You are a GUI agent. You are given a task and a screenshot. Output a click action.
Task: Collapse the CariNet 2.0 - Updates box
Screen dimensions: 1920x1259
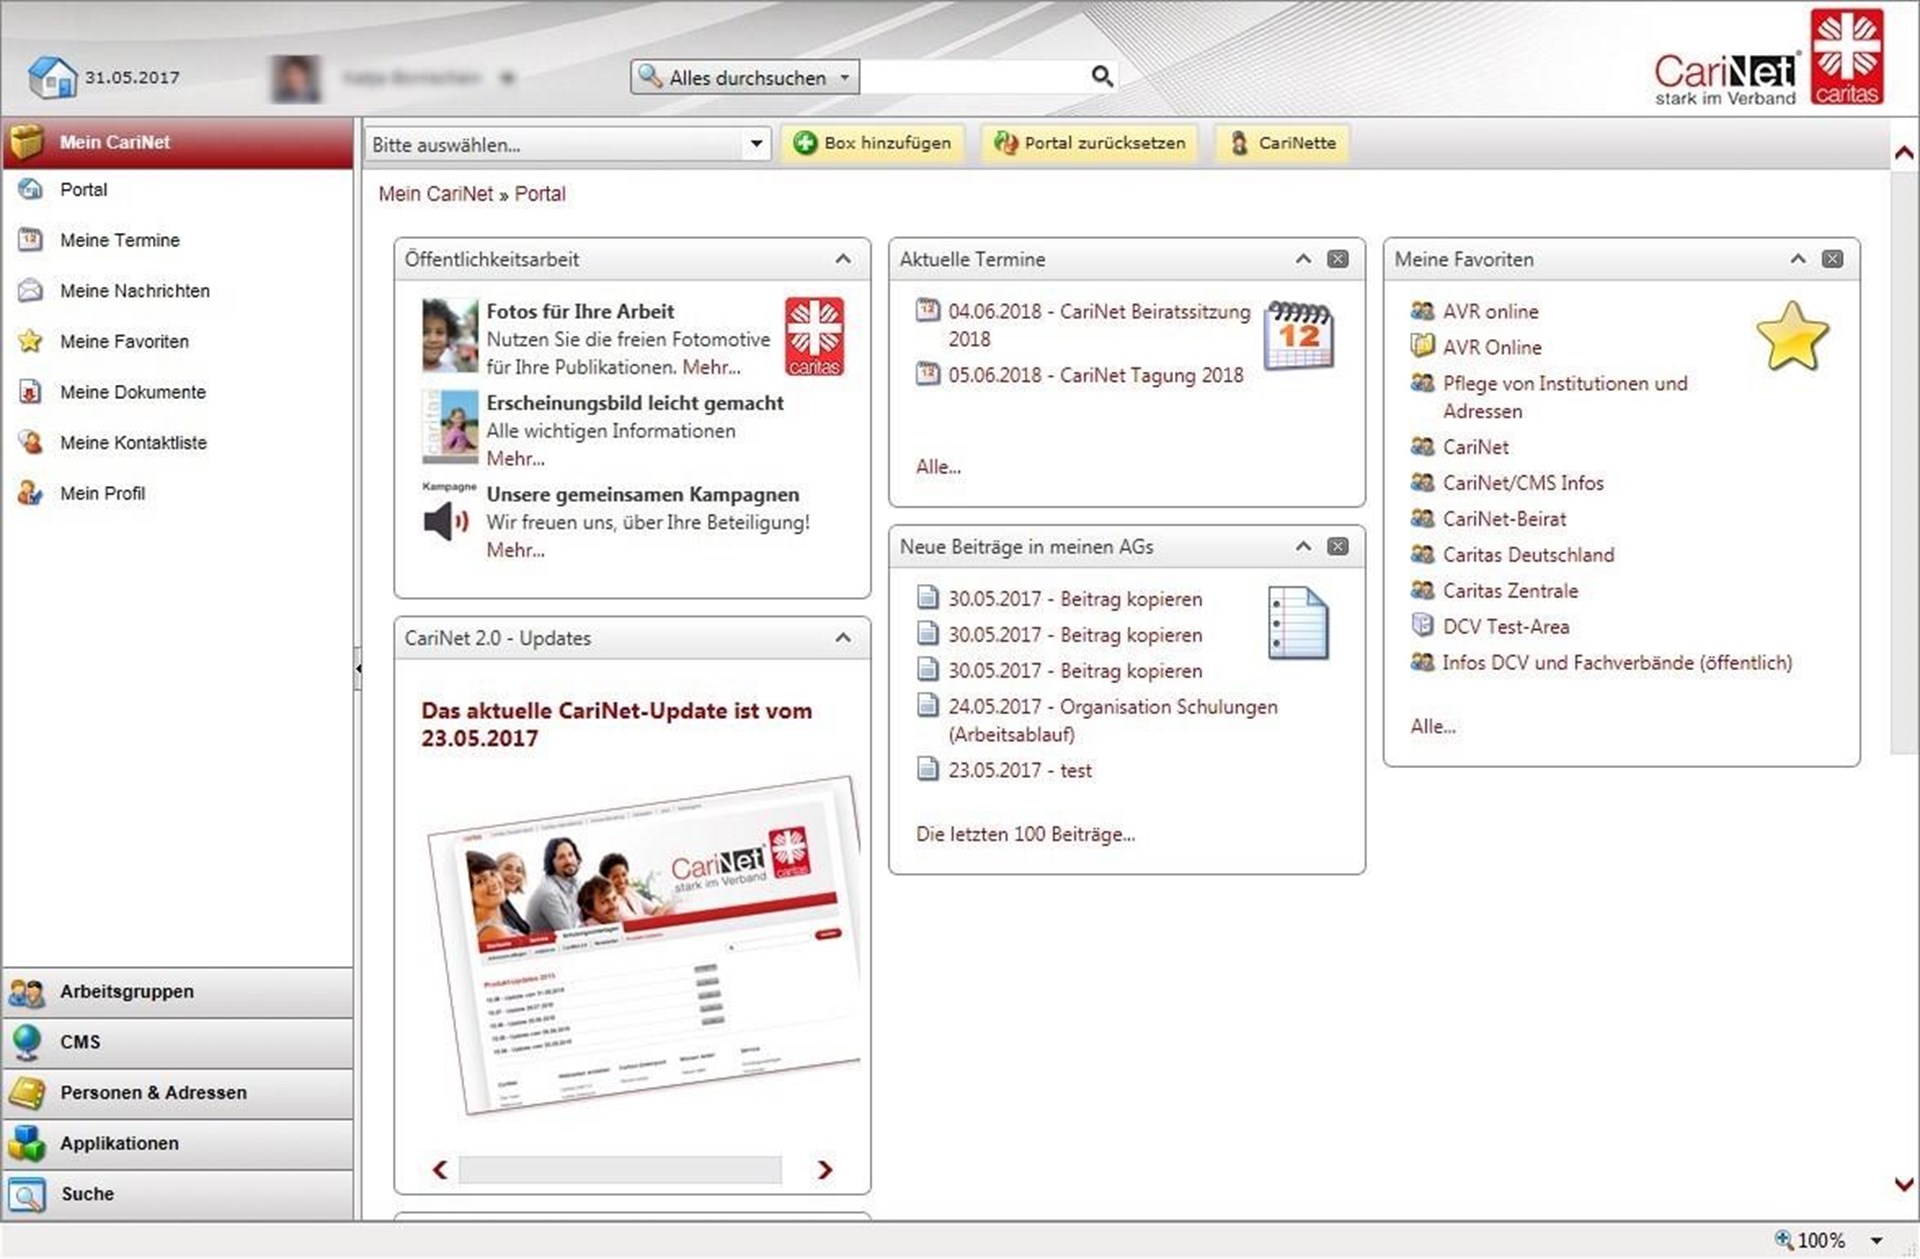click(843, 638)
